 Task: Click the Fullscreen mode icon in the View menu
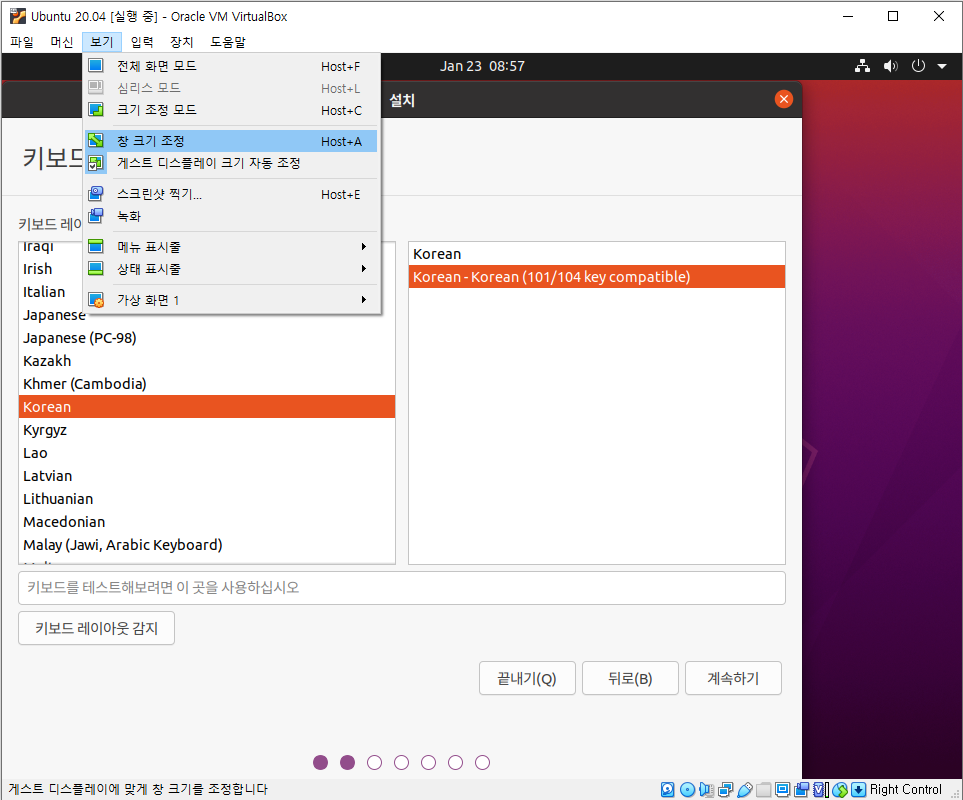(x=96, y=66)
